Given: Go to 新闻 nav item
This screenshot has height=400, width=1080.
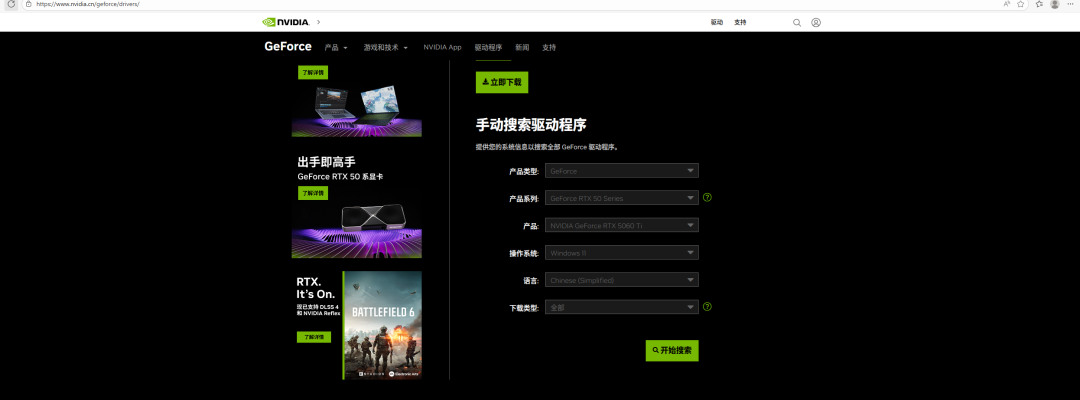Looking at the screenshot, I should [x=522, y=48].
